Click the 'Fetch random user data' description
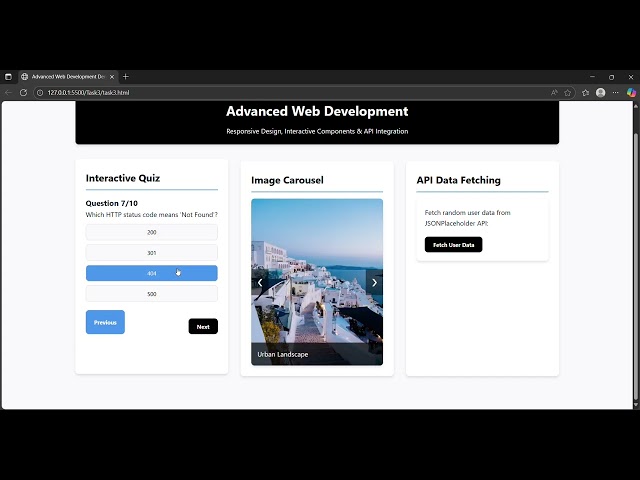Screen dimensions: 640x480 coord(467,218)
